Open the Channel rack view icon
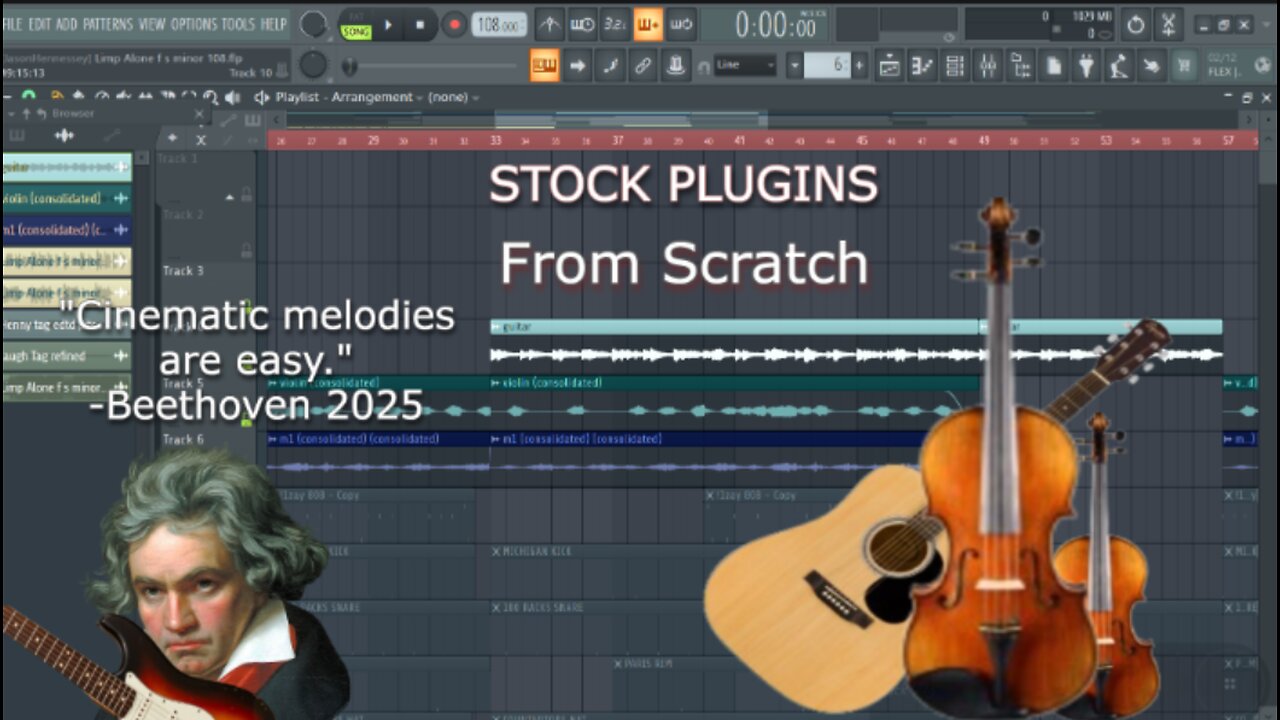 tap(955, 66)
